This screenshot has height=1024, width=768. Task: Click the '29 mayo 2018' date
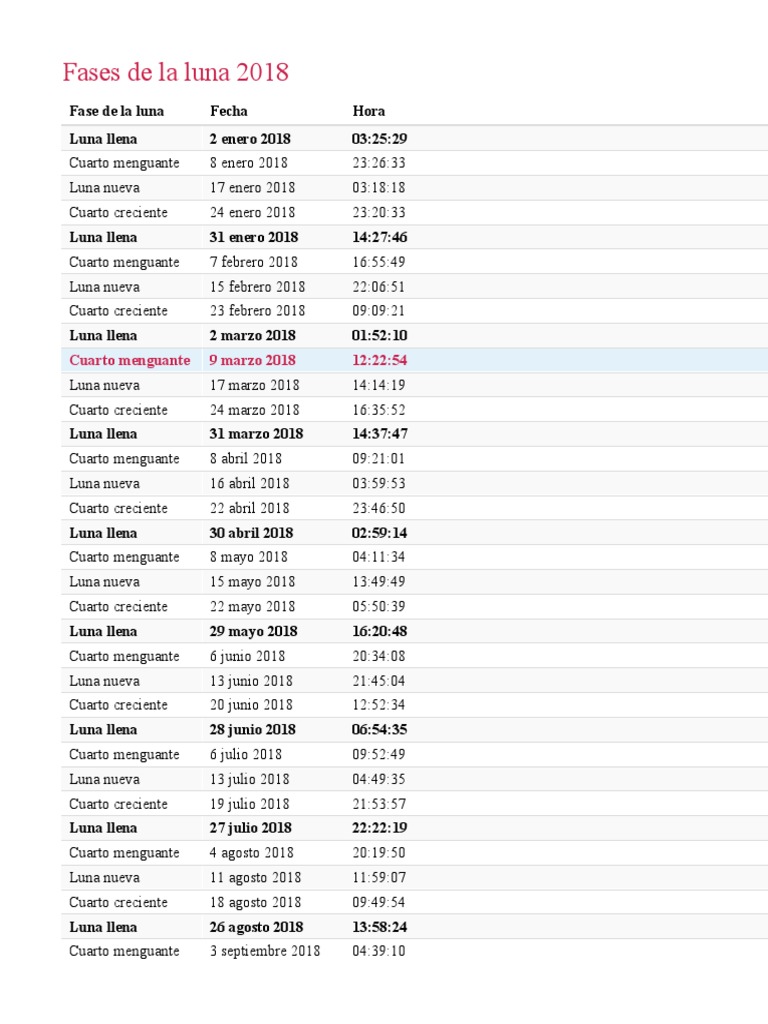pos(253,631)
